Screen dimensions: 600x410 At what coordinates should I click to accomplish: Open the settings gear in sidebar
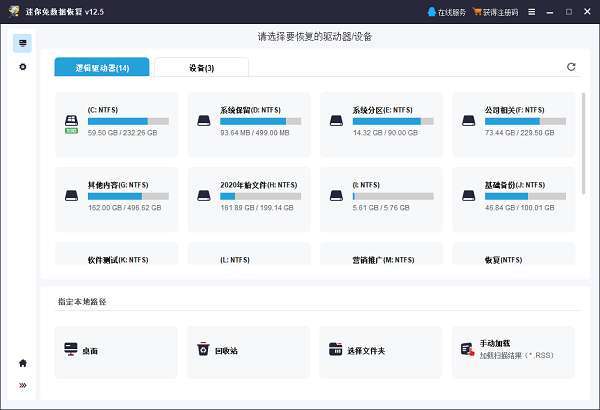point(23,67)
